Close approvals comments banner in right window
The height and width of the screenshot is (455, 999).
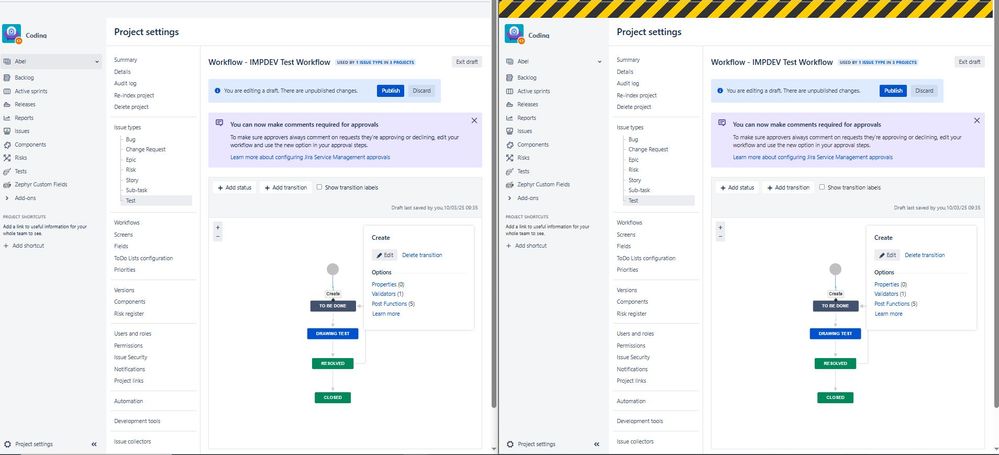[977, 120]
